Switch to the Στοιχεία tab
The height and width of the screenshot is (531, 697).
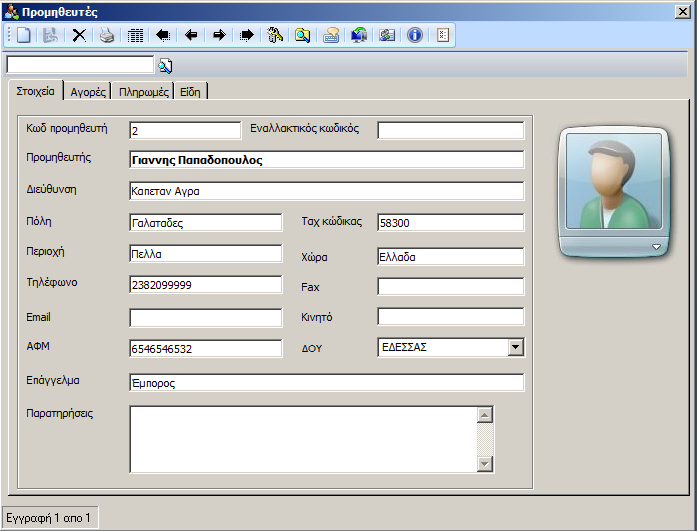click(36, 91)
